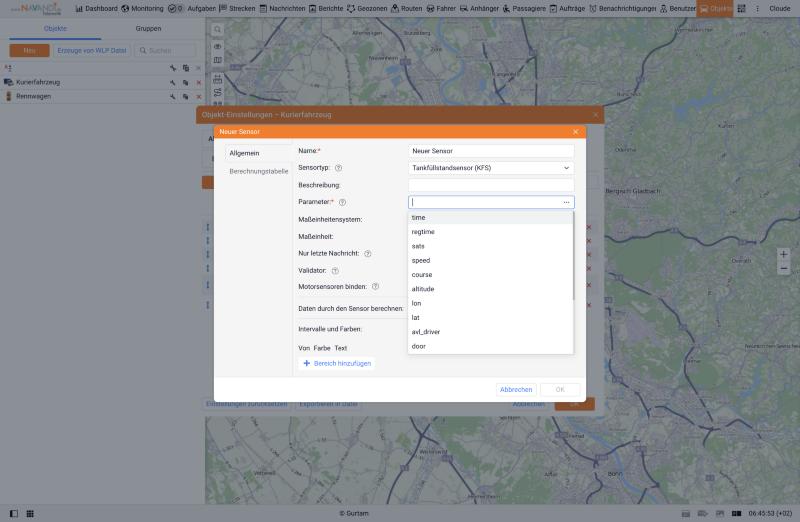Show help for Nur letzte Nachricht
The image size is (800, 522).
pyautogui.click(x=367, y=254)
